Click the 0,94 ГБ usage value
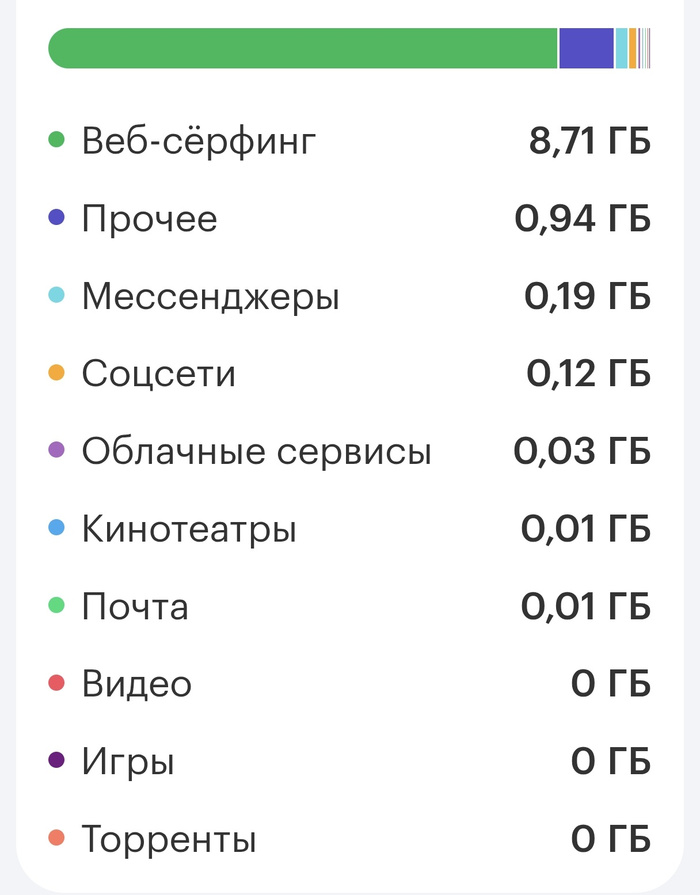Screen dimensions: 700x895 (x=583, y=219)
